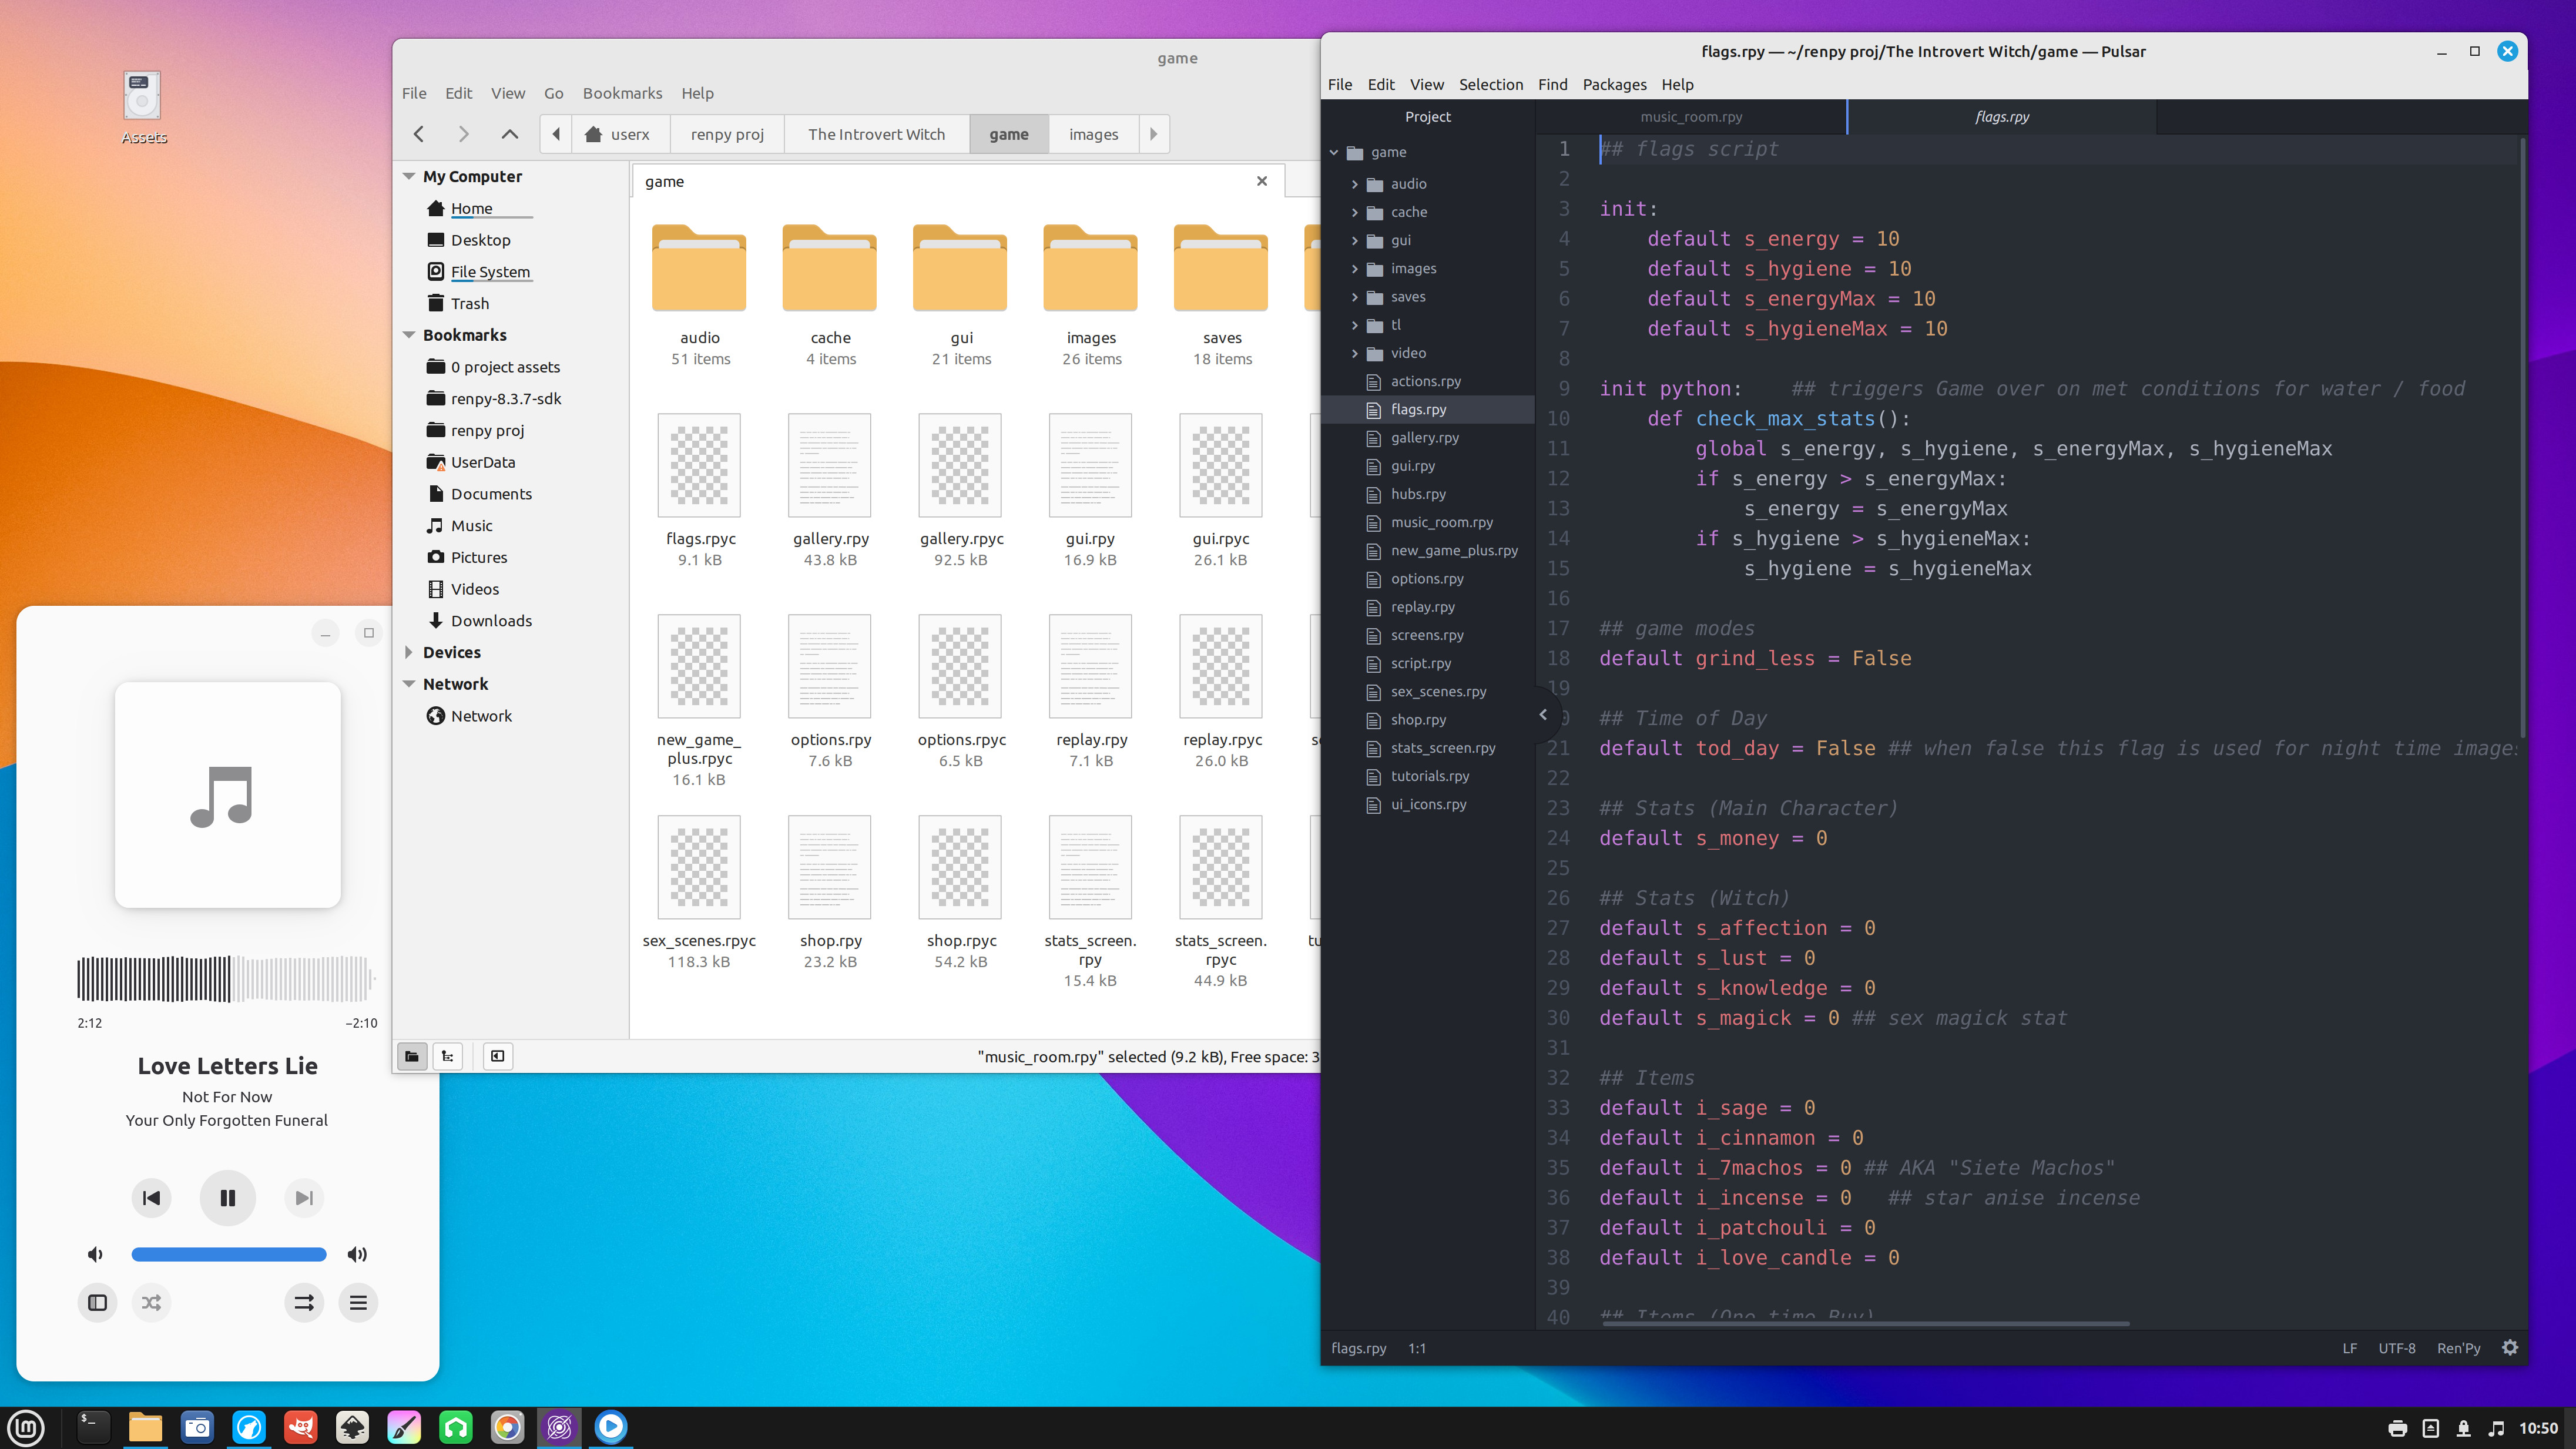Toggle the music player sidebar view
Screen dimensions: 2576x1449
(97, 1302)
